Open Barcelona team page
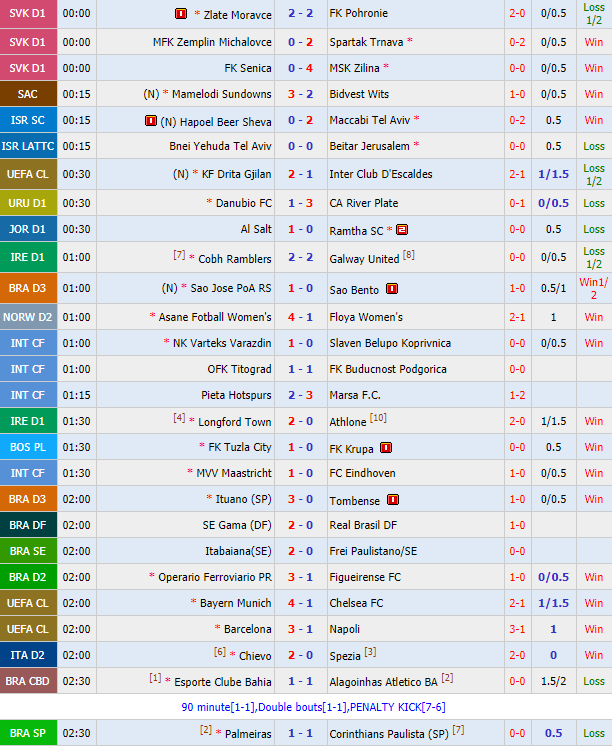612x746 pixels. [247, 629]
